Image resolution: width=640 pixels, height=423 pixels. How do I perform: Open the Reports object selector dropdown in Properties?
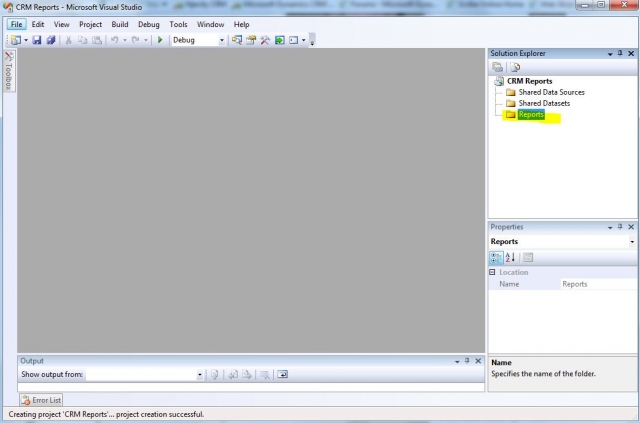tap(632, 242)
